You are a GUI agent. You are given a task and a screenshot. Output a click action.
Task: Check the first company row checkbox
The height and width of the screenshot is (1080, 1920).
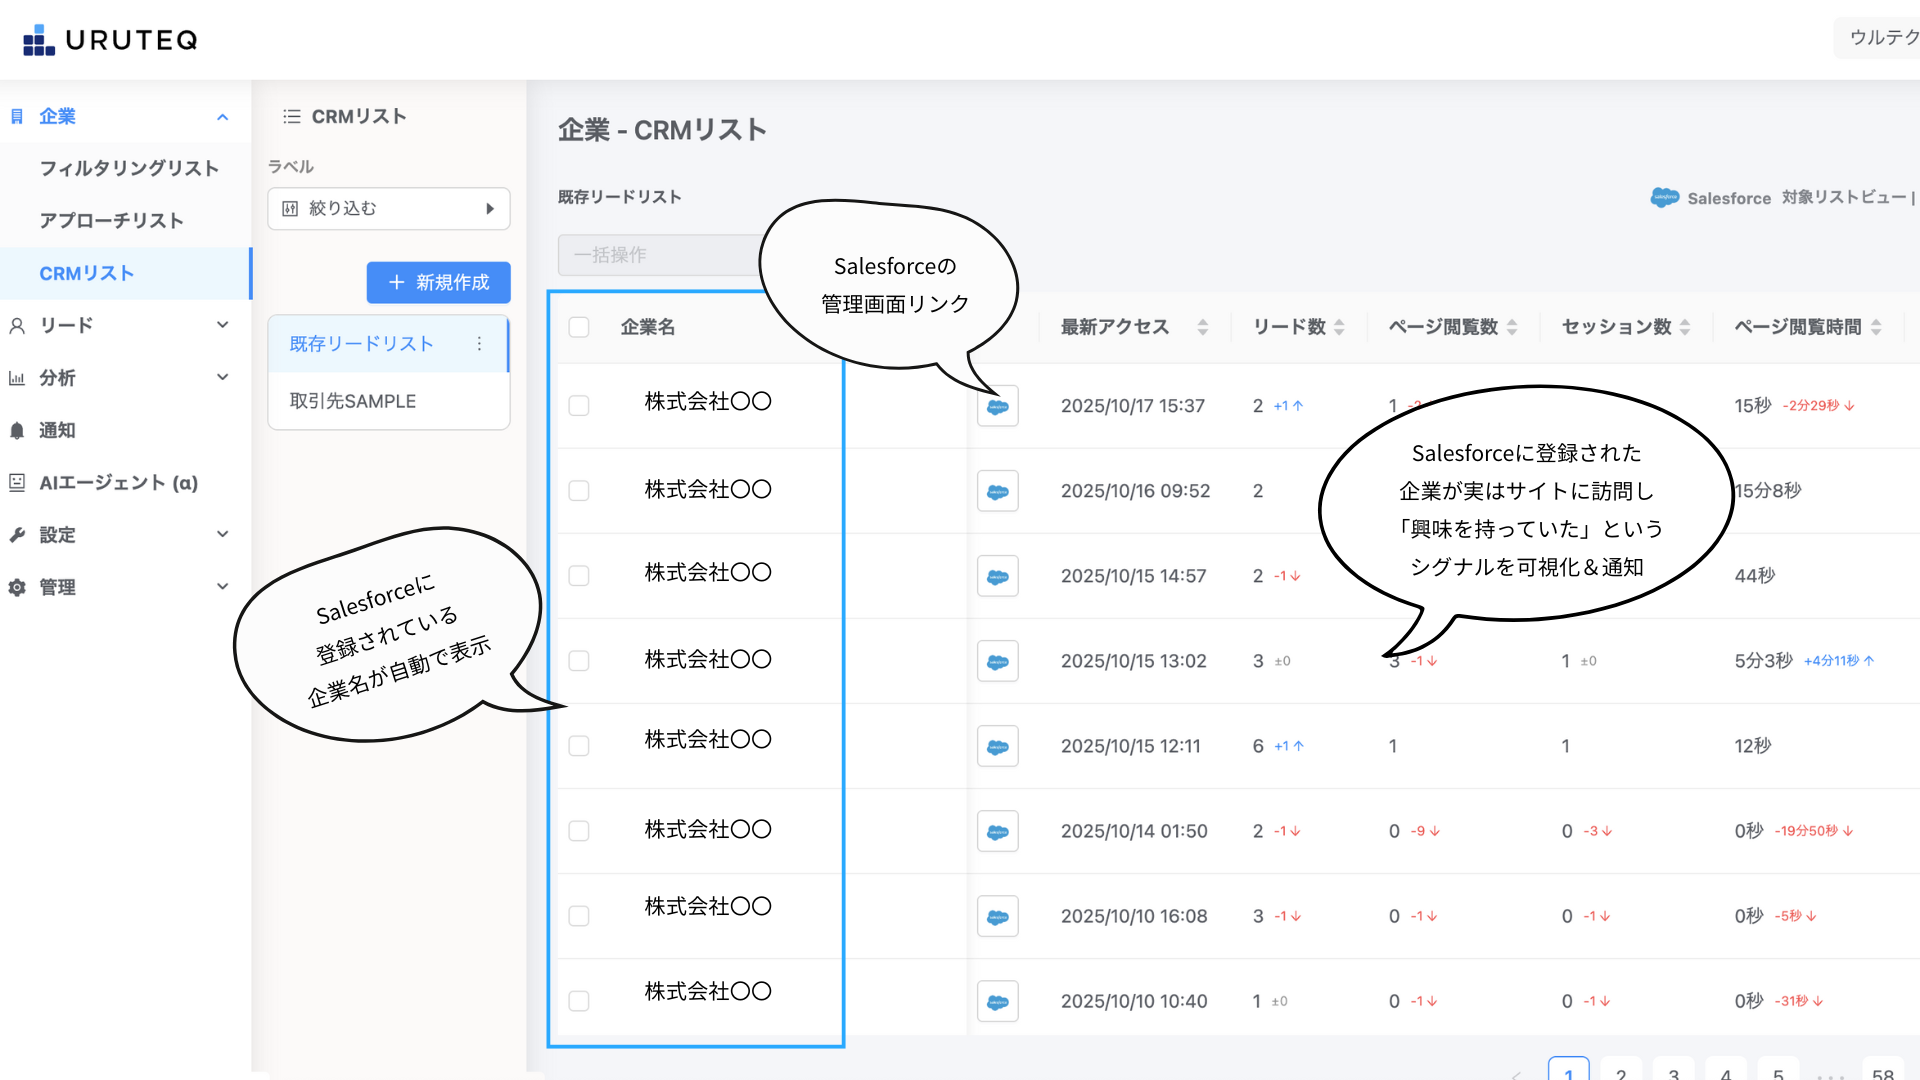click(x=579, y=406)
